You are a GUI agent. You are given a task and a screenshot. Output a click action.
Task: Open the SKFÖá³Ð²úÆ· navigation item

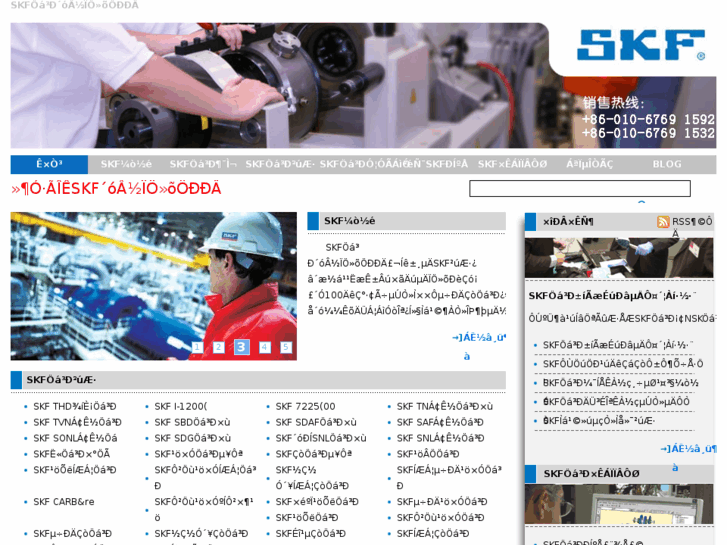pyautogui.click(x=280, y=164)
